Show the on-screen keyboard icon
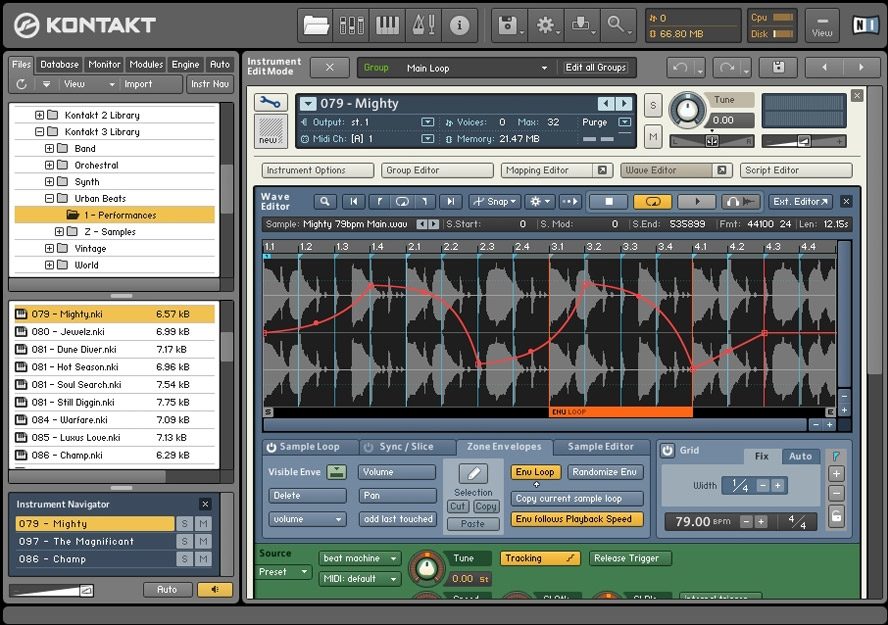888x625 pixels. click(x=387, y=25)
